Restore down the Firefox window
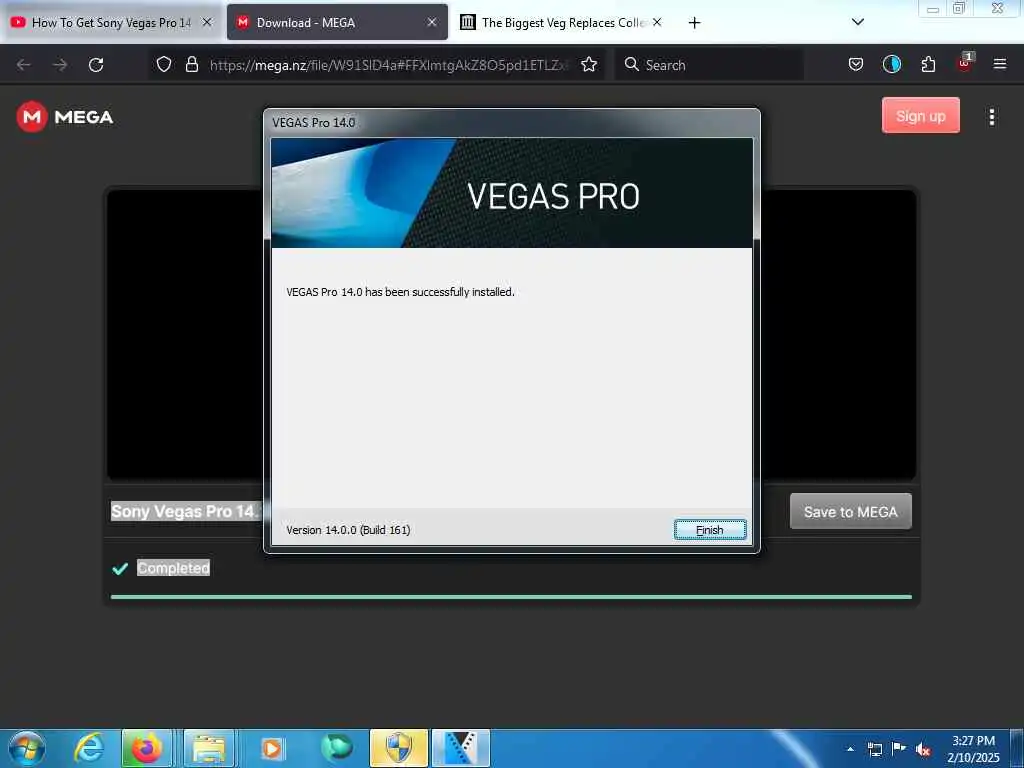This screenshot has height=768, width=1024. (x=959, y=8)
